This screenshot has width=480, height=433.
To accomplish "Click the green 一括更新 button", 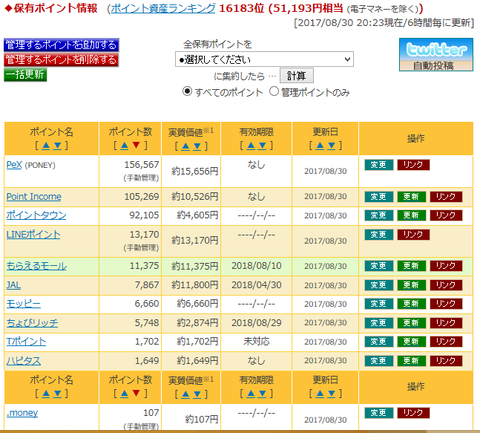I will (x=25, y=75).
